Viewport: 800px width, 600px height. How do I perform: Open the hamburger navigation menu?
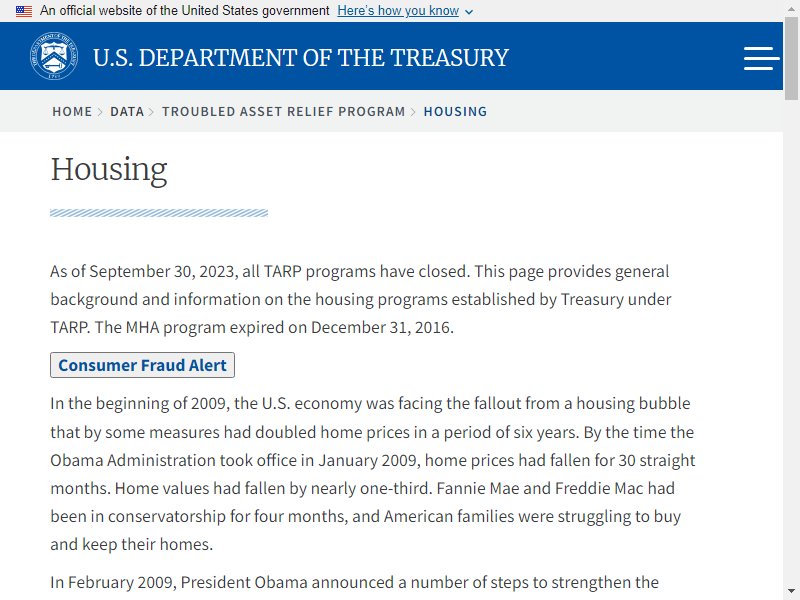(x=761, y=58)
